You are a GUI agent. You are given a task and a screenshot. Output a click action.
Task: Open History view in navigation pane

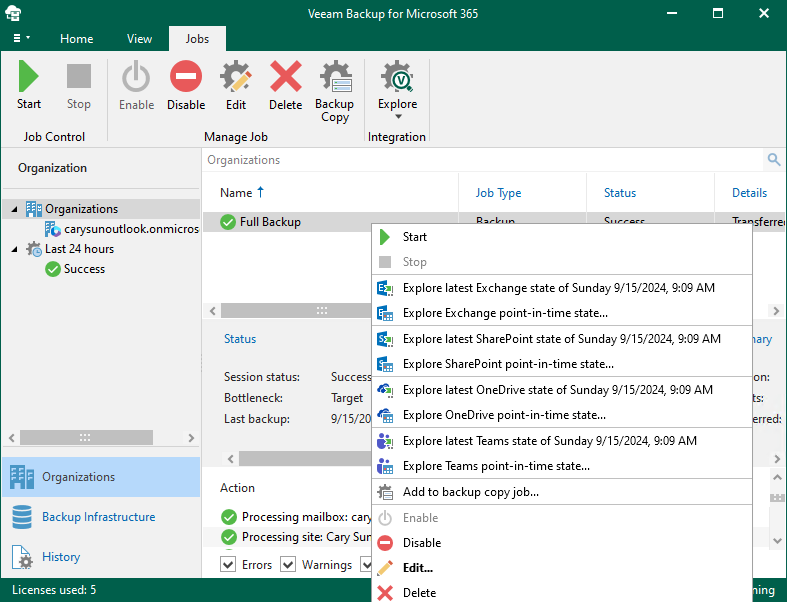click(x=101, y=557)
